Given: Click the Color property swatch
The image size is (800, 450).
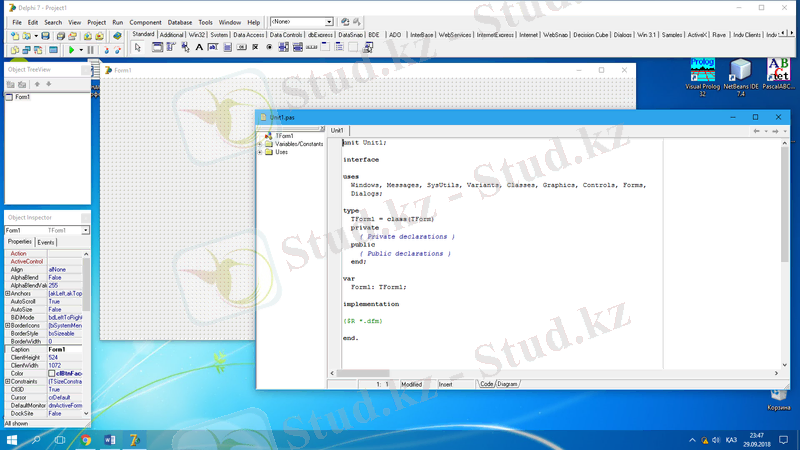Looking at the screenshot, I should pos(52,373).
